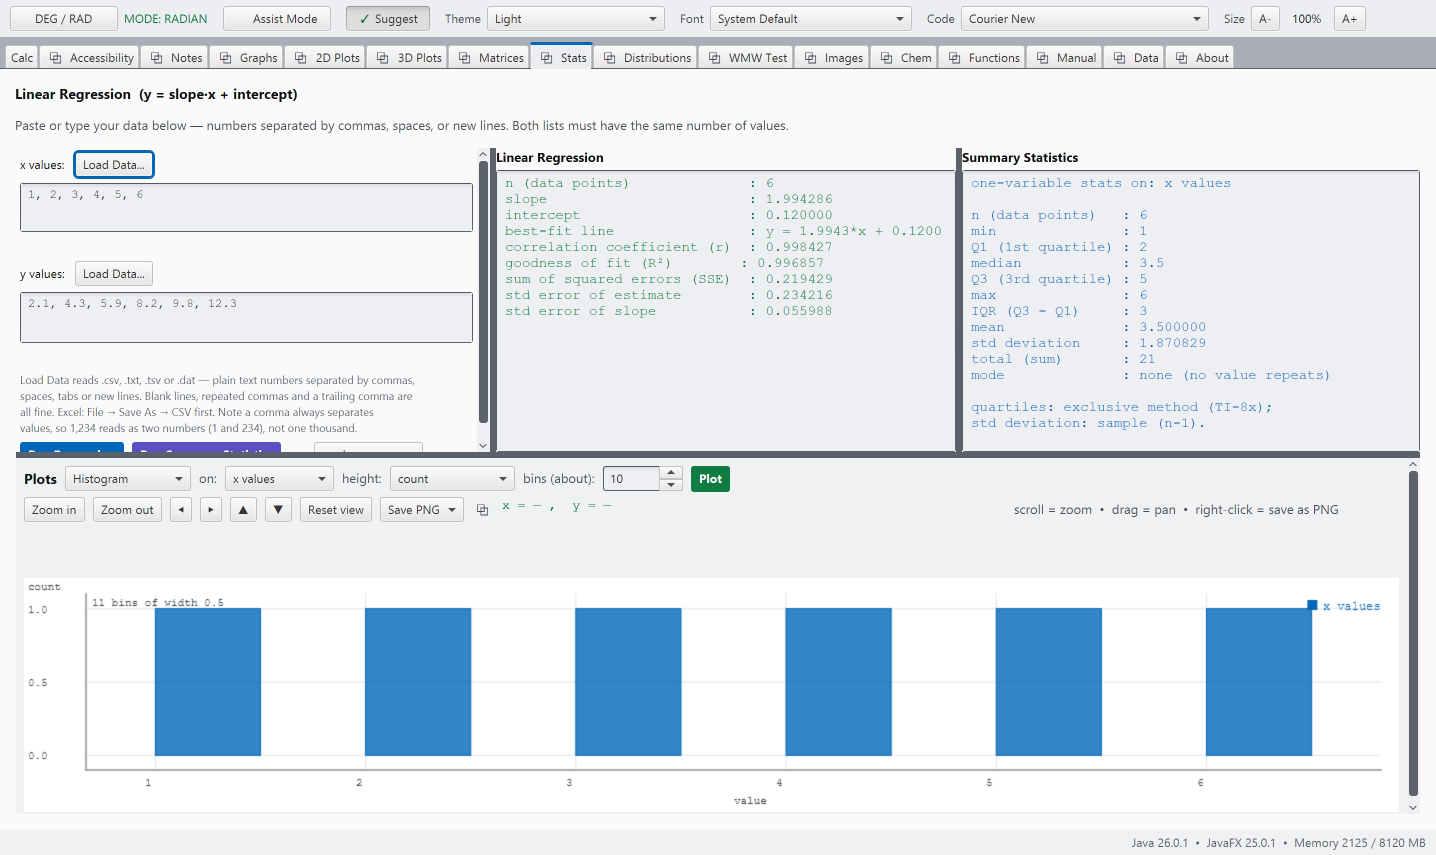
Task: Click the bins (about) number field
Action: pyautogui.click(x=631, y=479)
